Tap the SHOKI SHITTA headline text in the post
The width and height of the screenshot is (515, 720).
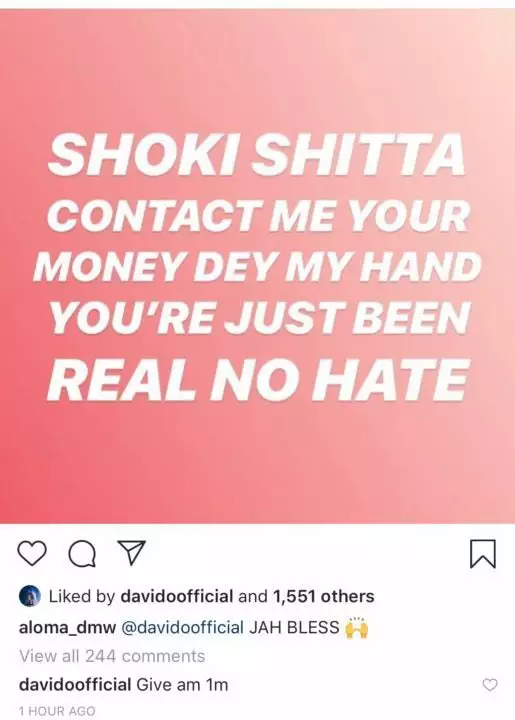point(257,155)
